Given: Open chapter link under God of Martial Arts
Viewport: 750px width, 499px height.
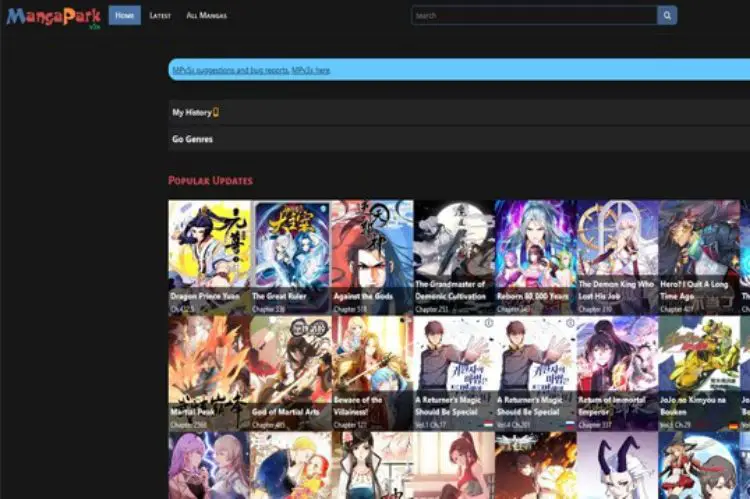Looking at the screenshot, I should pos(268,425).
